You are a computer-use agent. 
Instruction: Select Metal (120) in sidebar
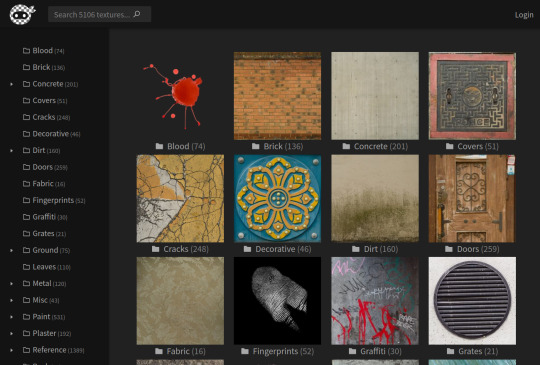coord(44,284)
